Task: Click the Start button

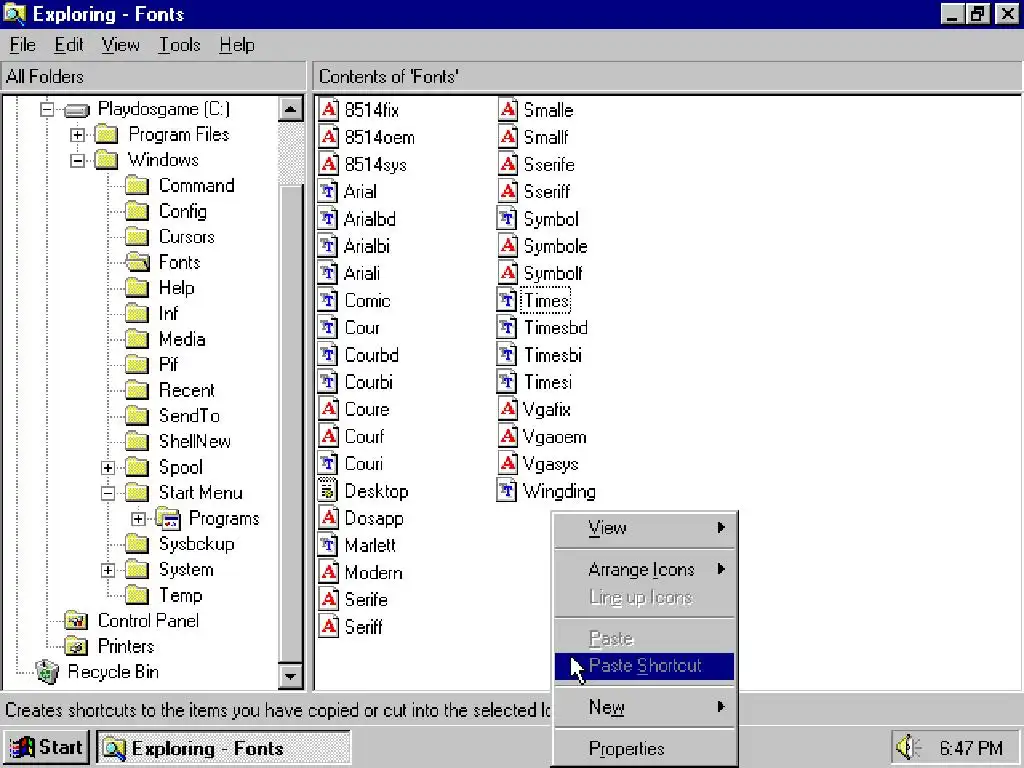Action: [46, 747]
